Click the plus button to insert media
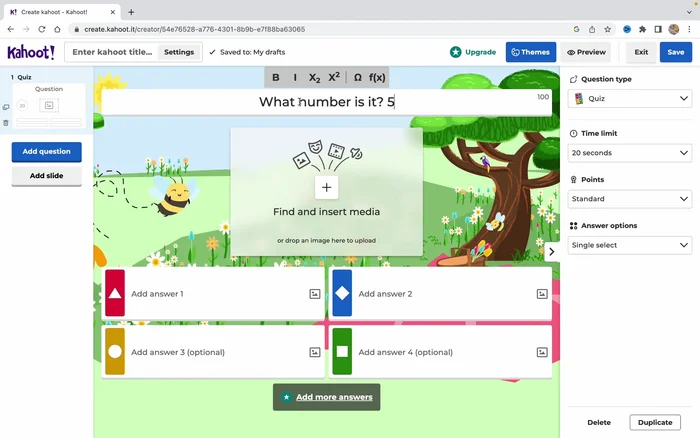Viewport: 700px width, 438px height. [327, 187]
